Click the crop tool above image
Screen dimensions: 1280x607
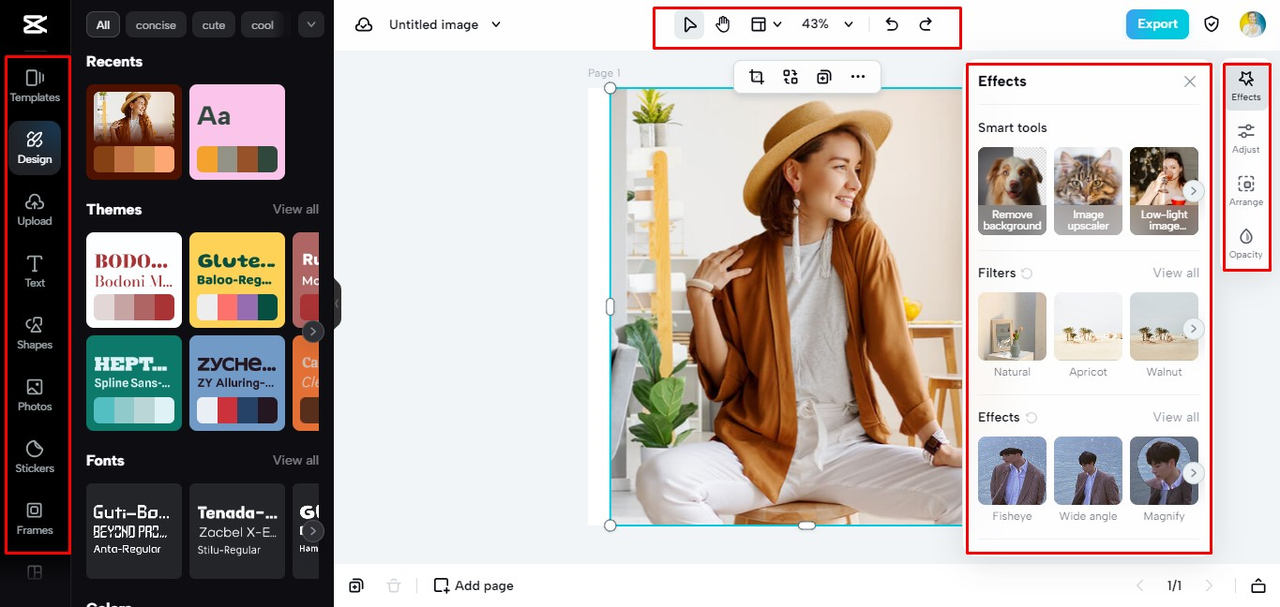(756, 77)
